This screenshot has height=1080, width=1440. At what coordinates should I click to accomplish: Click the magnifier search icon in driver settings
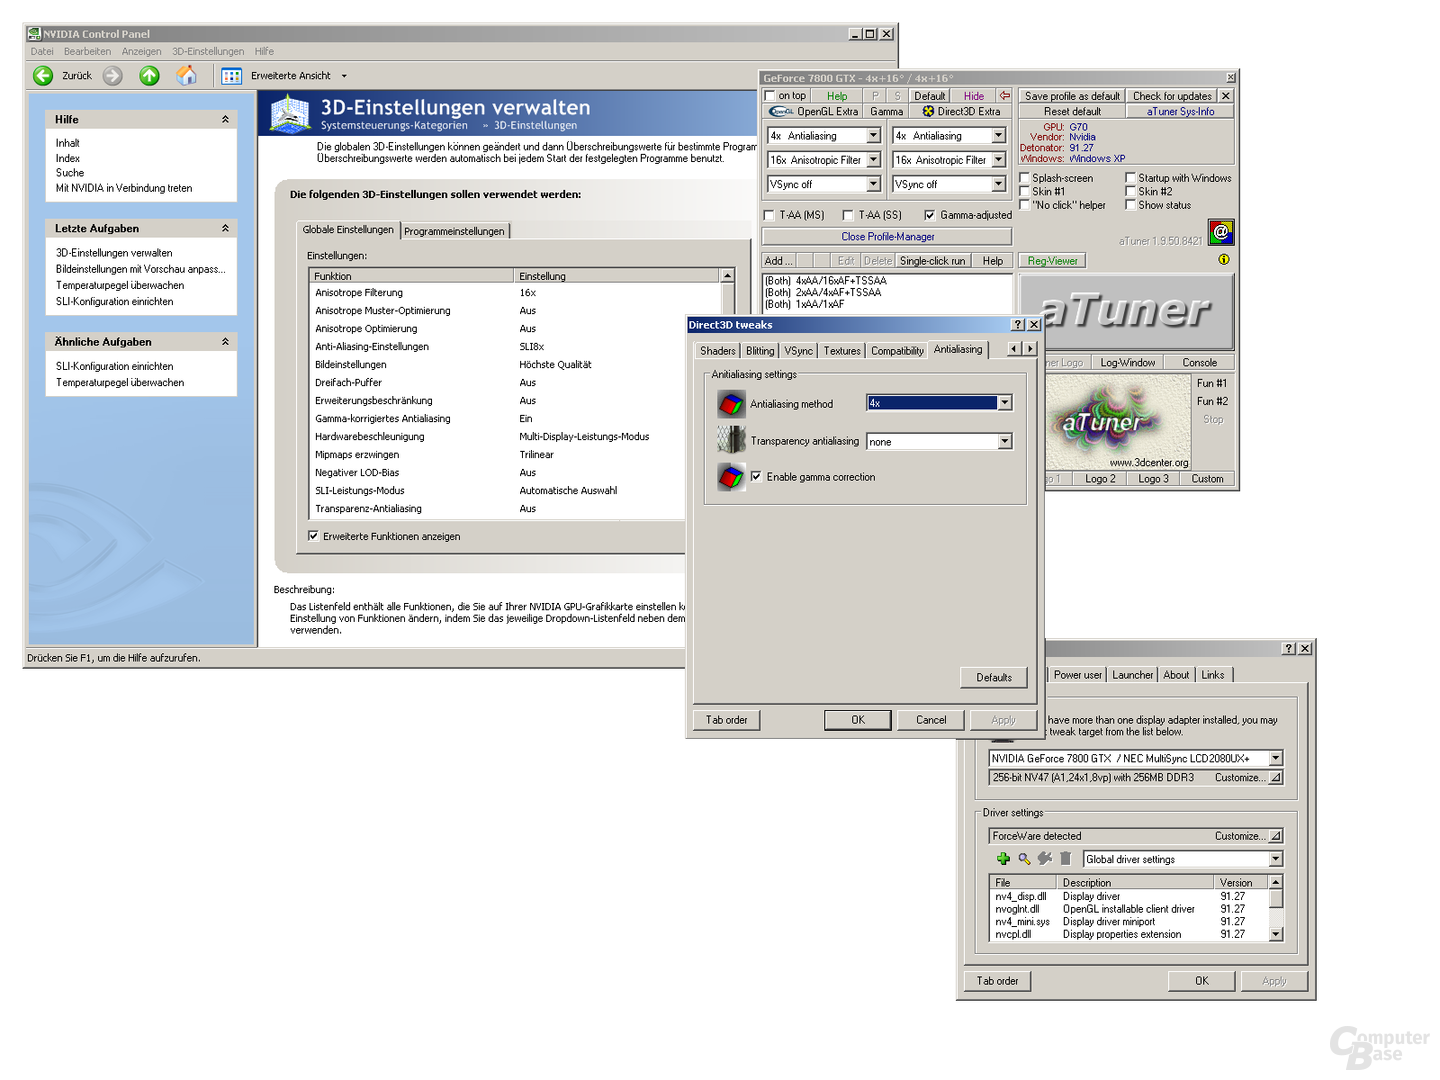tap(1024, 859)
